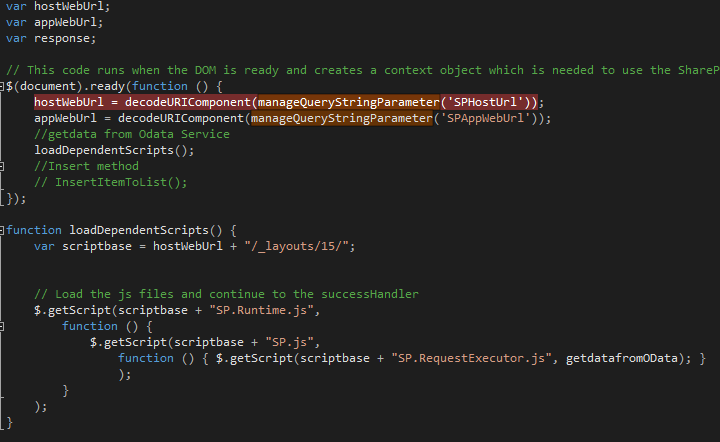Place cursor on 'var hostWebUrl;' declaration
The height and width of the screenshot is (442, 720).
click(58, 6)
